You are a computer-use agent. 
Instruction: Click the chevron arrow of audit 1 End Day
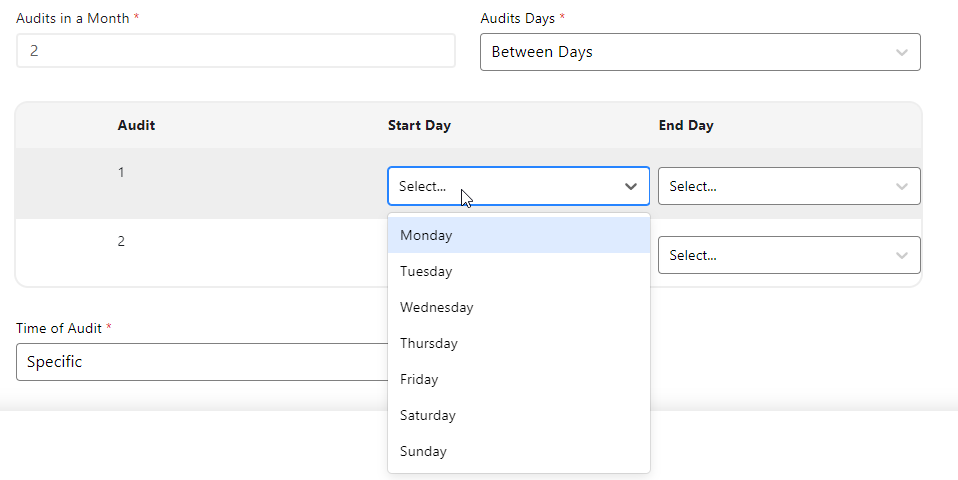902,186
